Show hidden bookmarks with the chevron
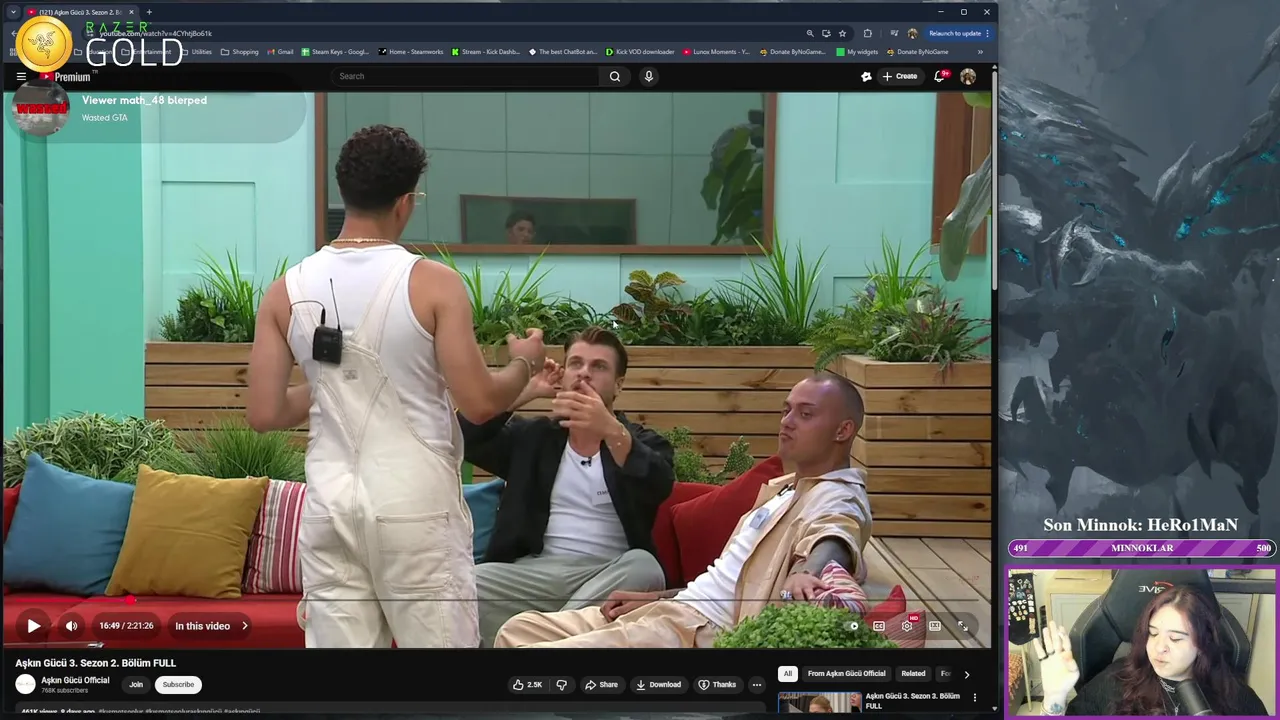 980,52
